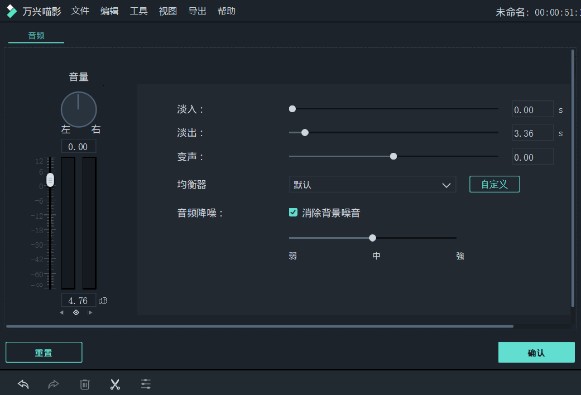Click the balance value field 0.00

[x=78, y=146]
